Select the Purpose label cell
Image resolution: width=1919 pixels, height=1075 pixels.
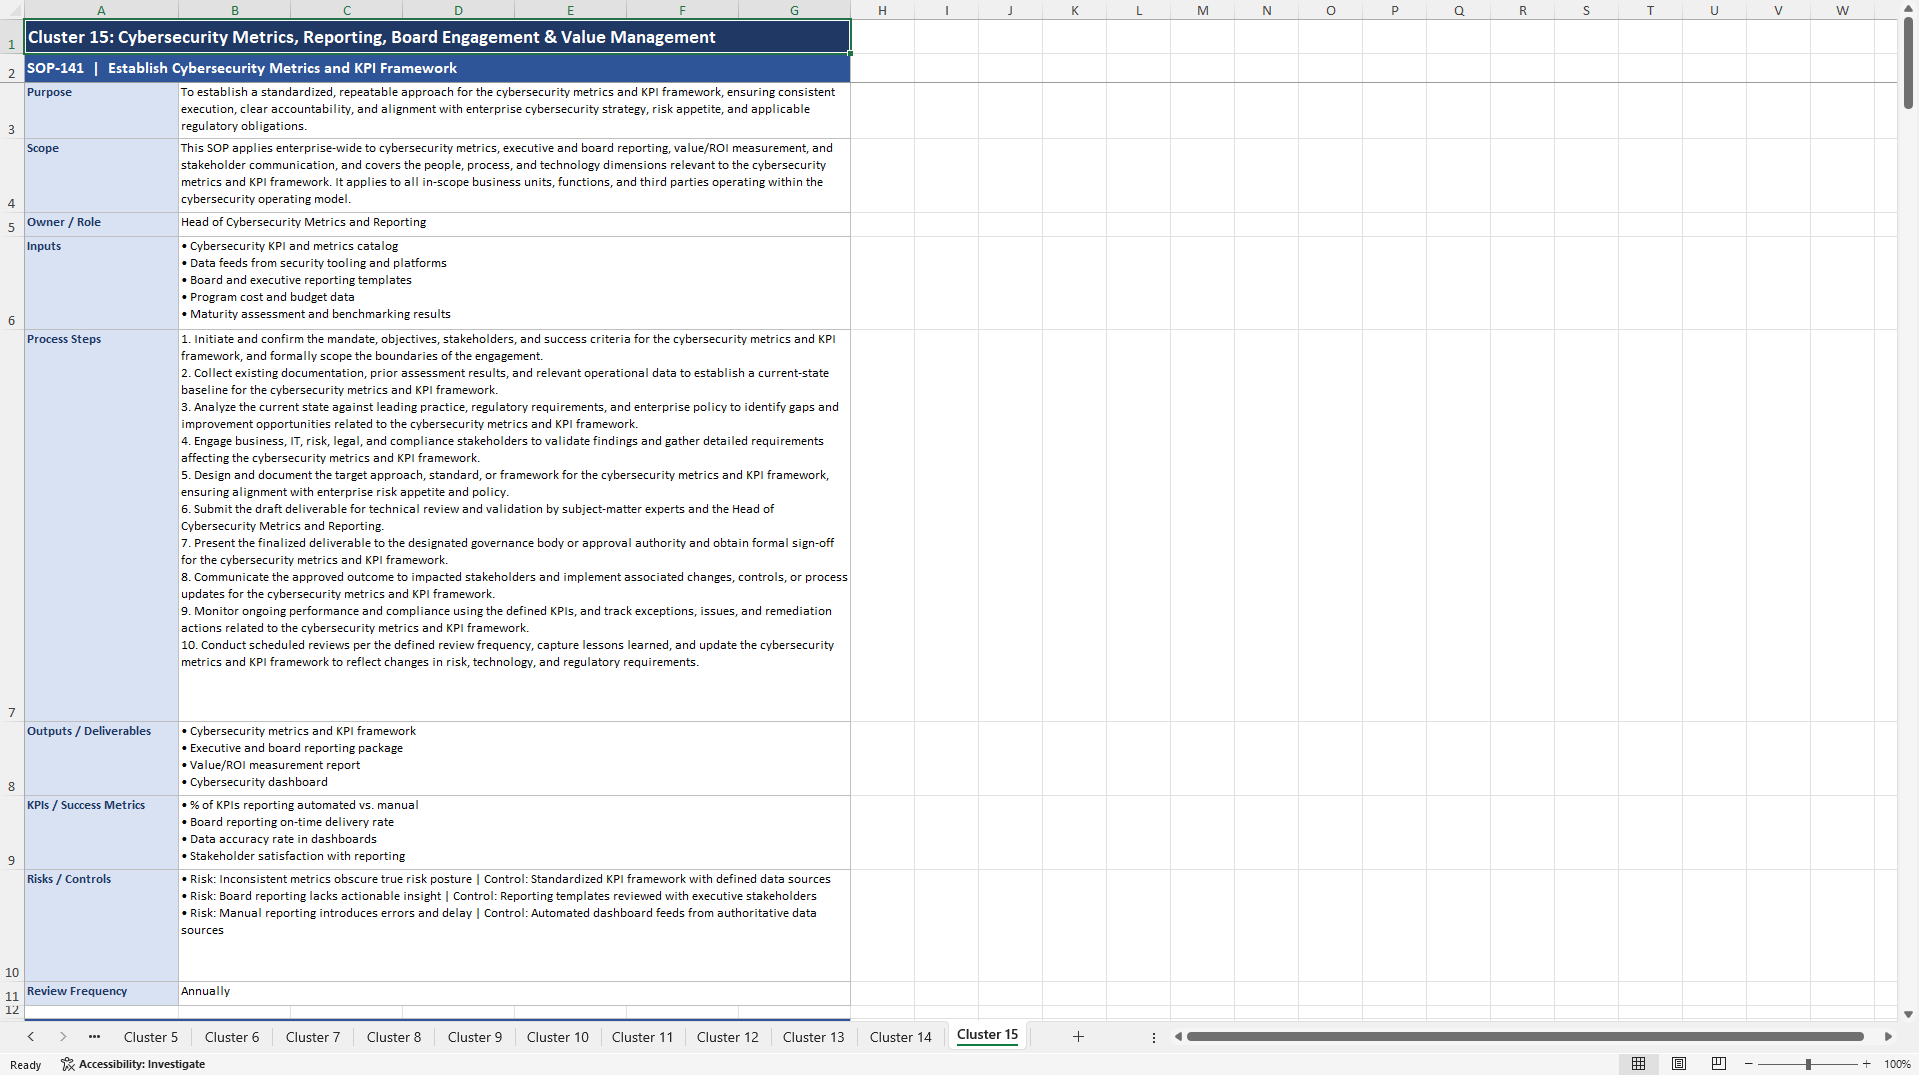click(x=101, y=110)
